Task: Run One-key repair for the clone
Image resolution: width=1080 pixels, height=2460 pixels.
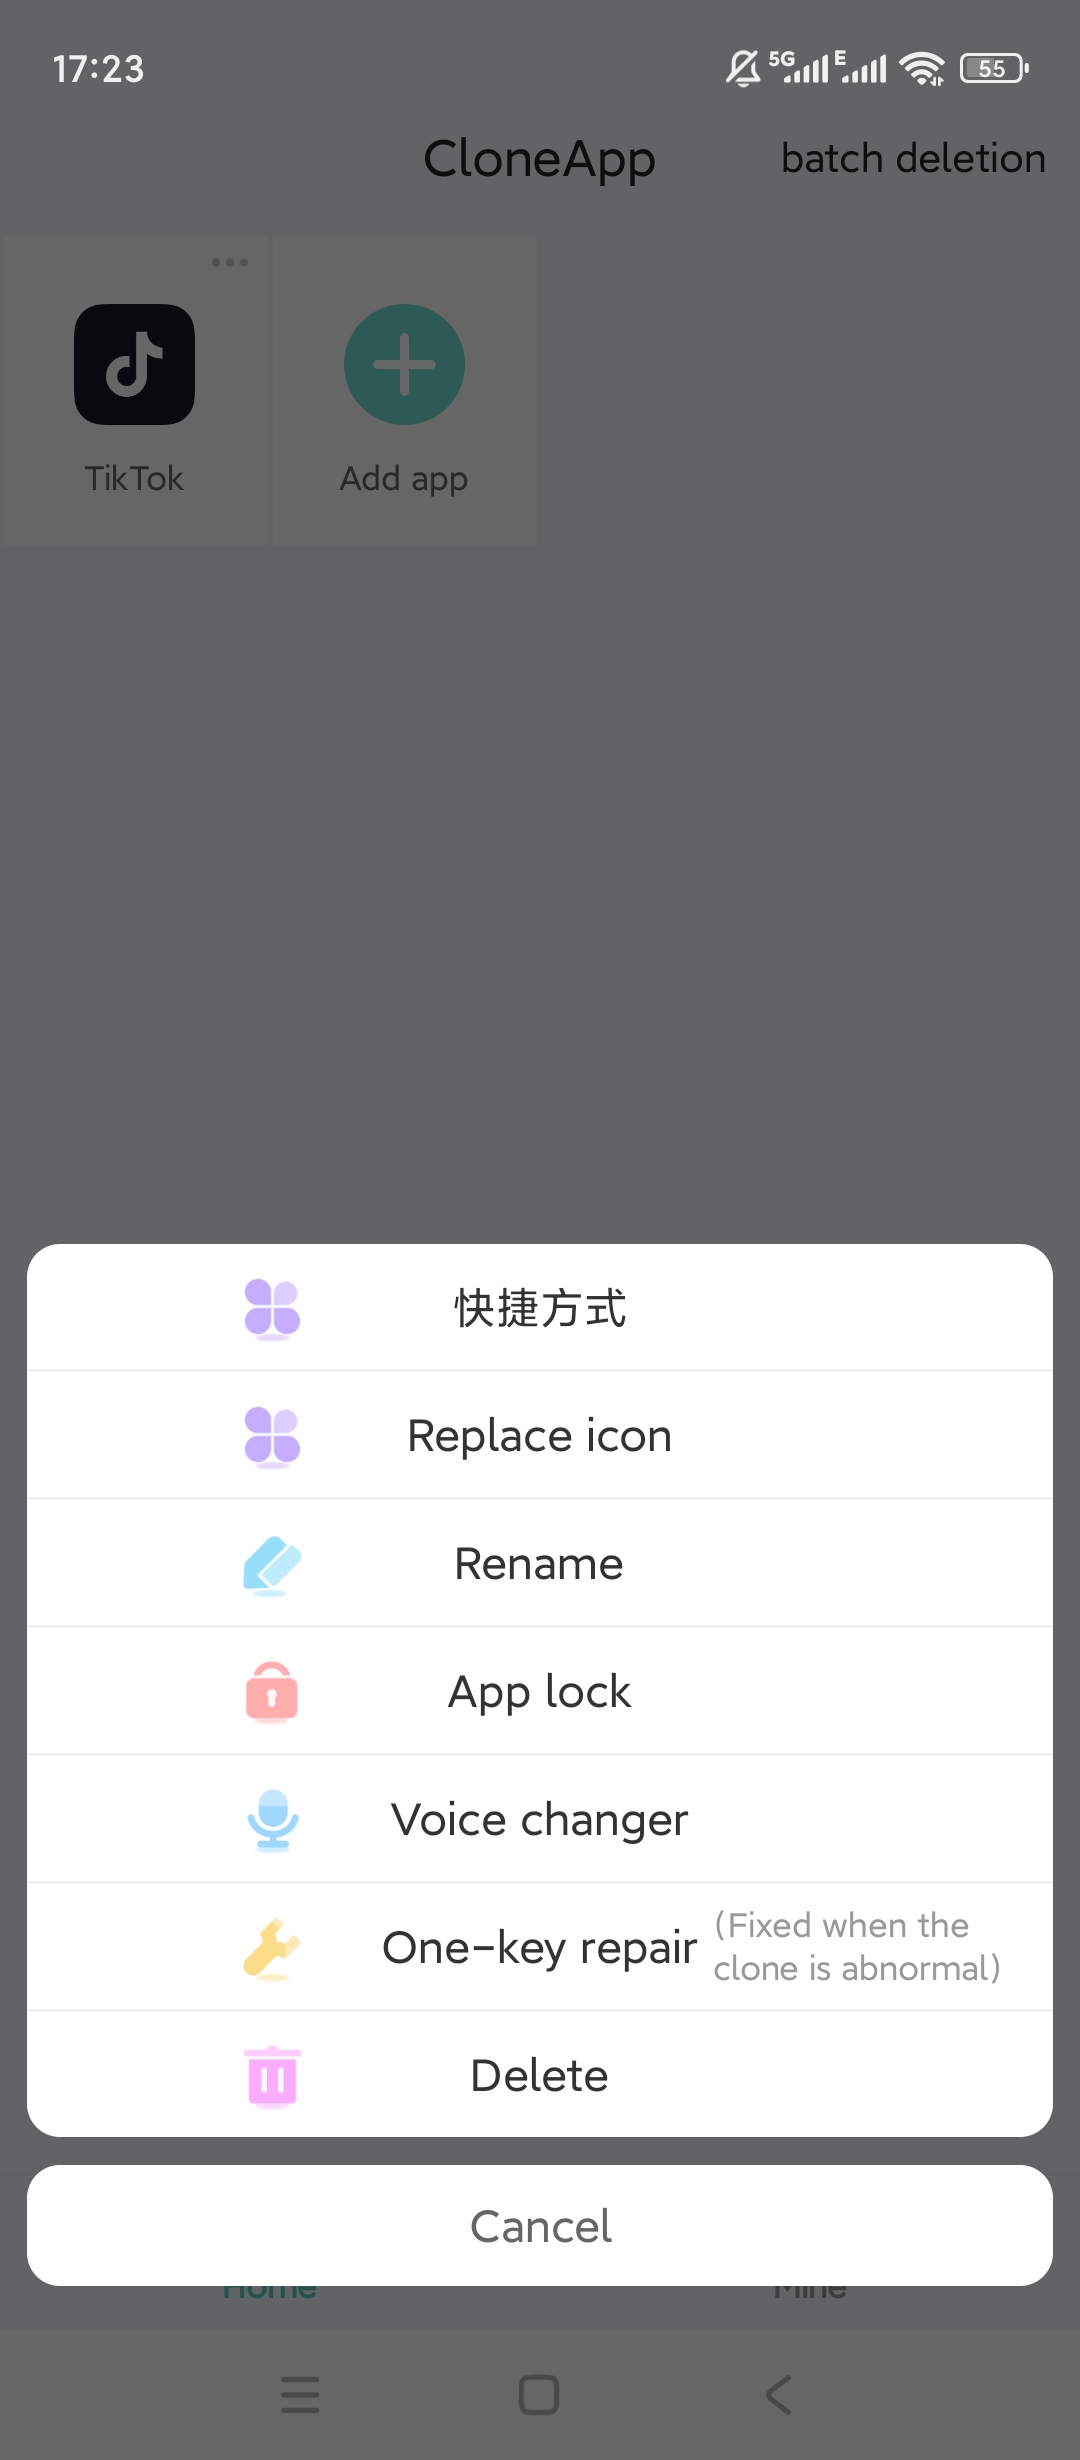Action: [x=540, y=1948]
